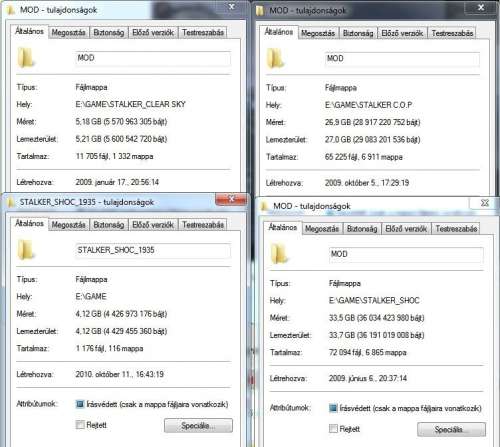Switch to Előző verziók tab in STALKER_SHOC_1935 window
Viewport: 500px width, 447px height.
coord(153,225)
